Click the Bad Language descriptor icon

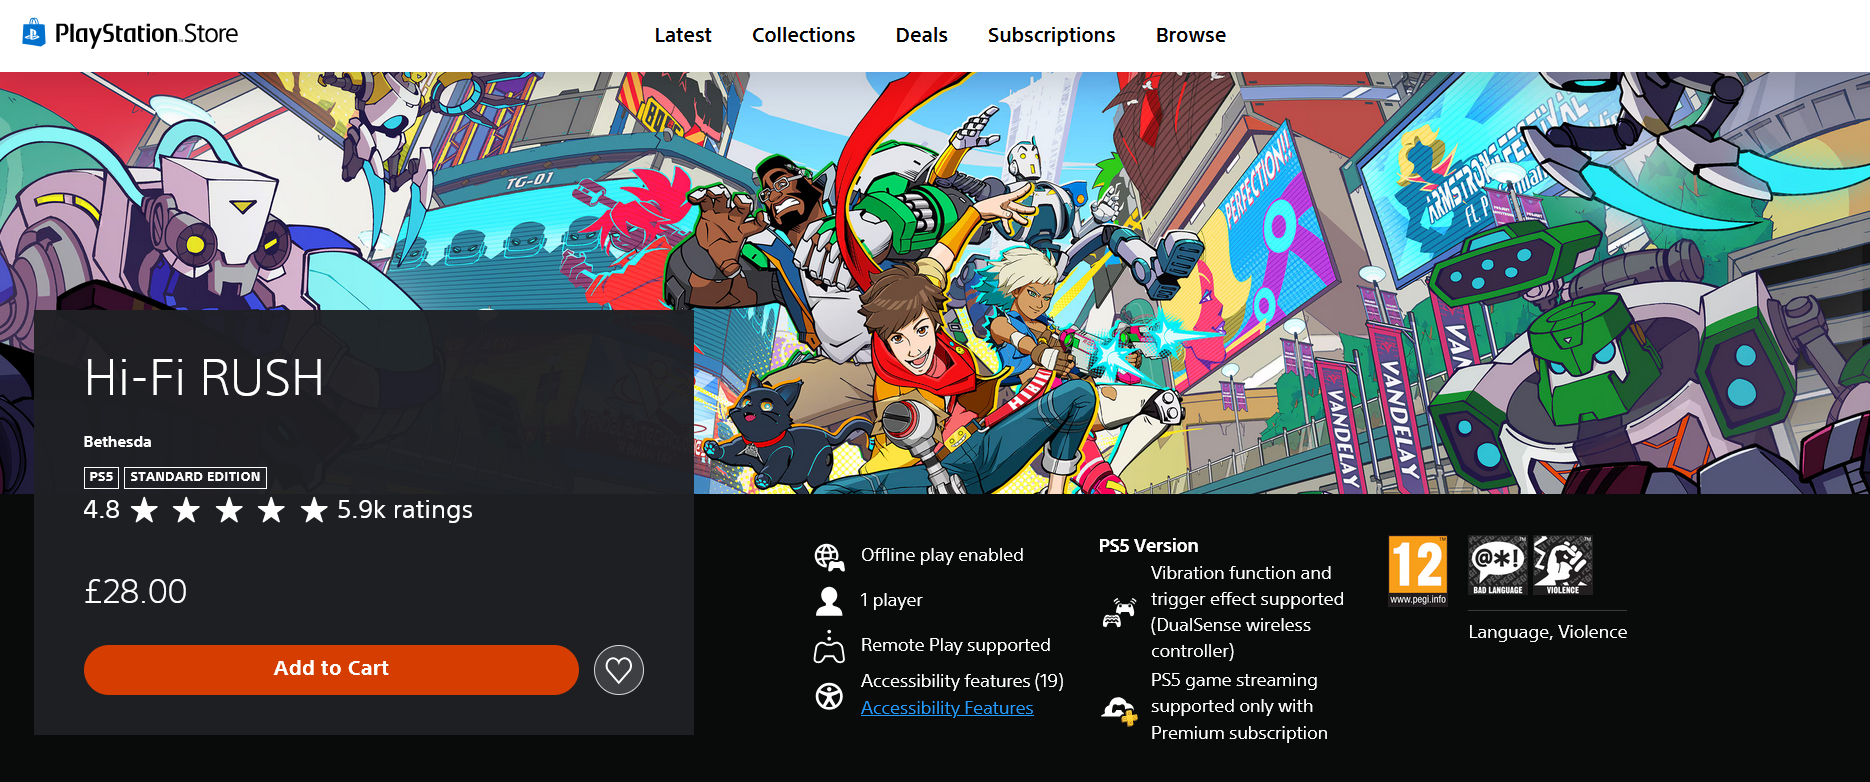(x=1497, y=565)
